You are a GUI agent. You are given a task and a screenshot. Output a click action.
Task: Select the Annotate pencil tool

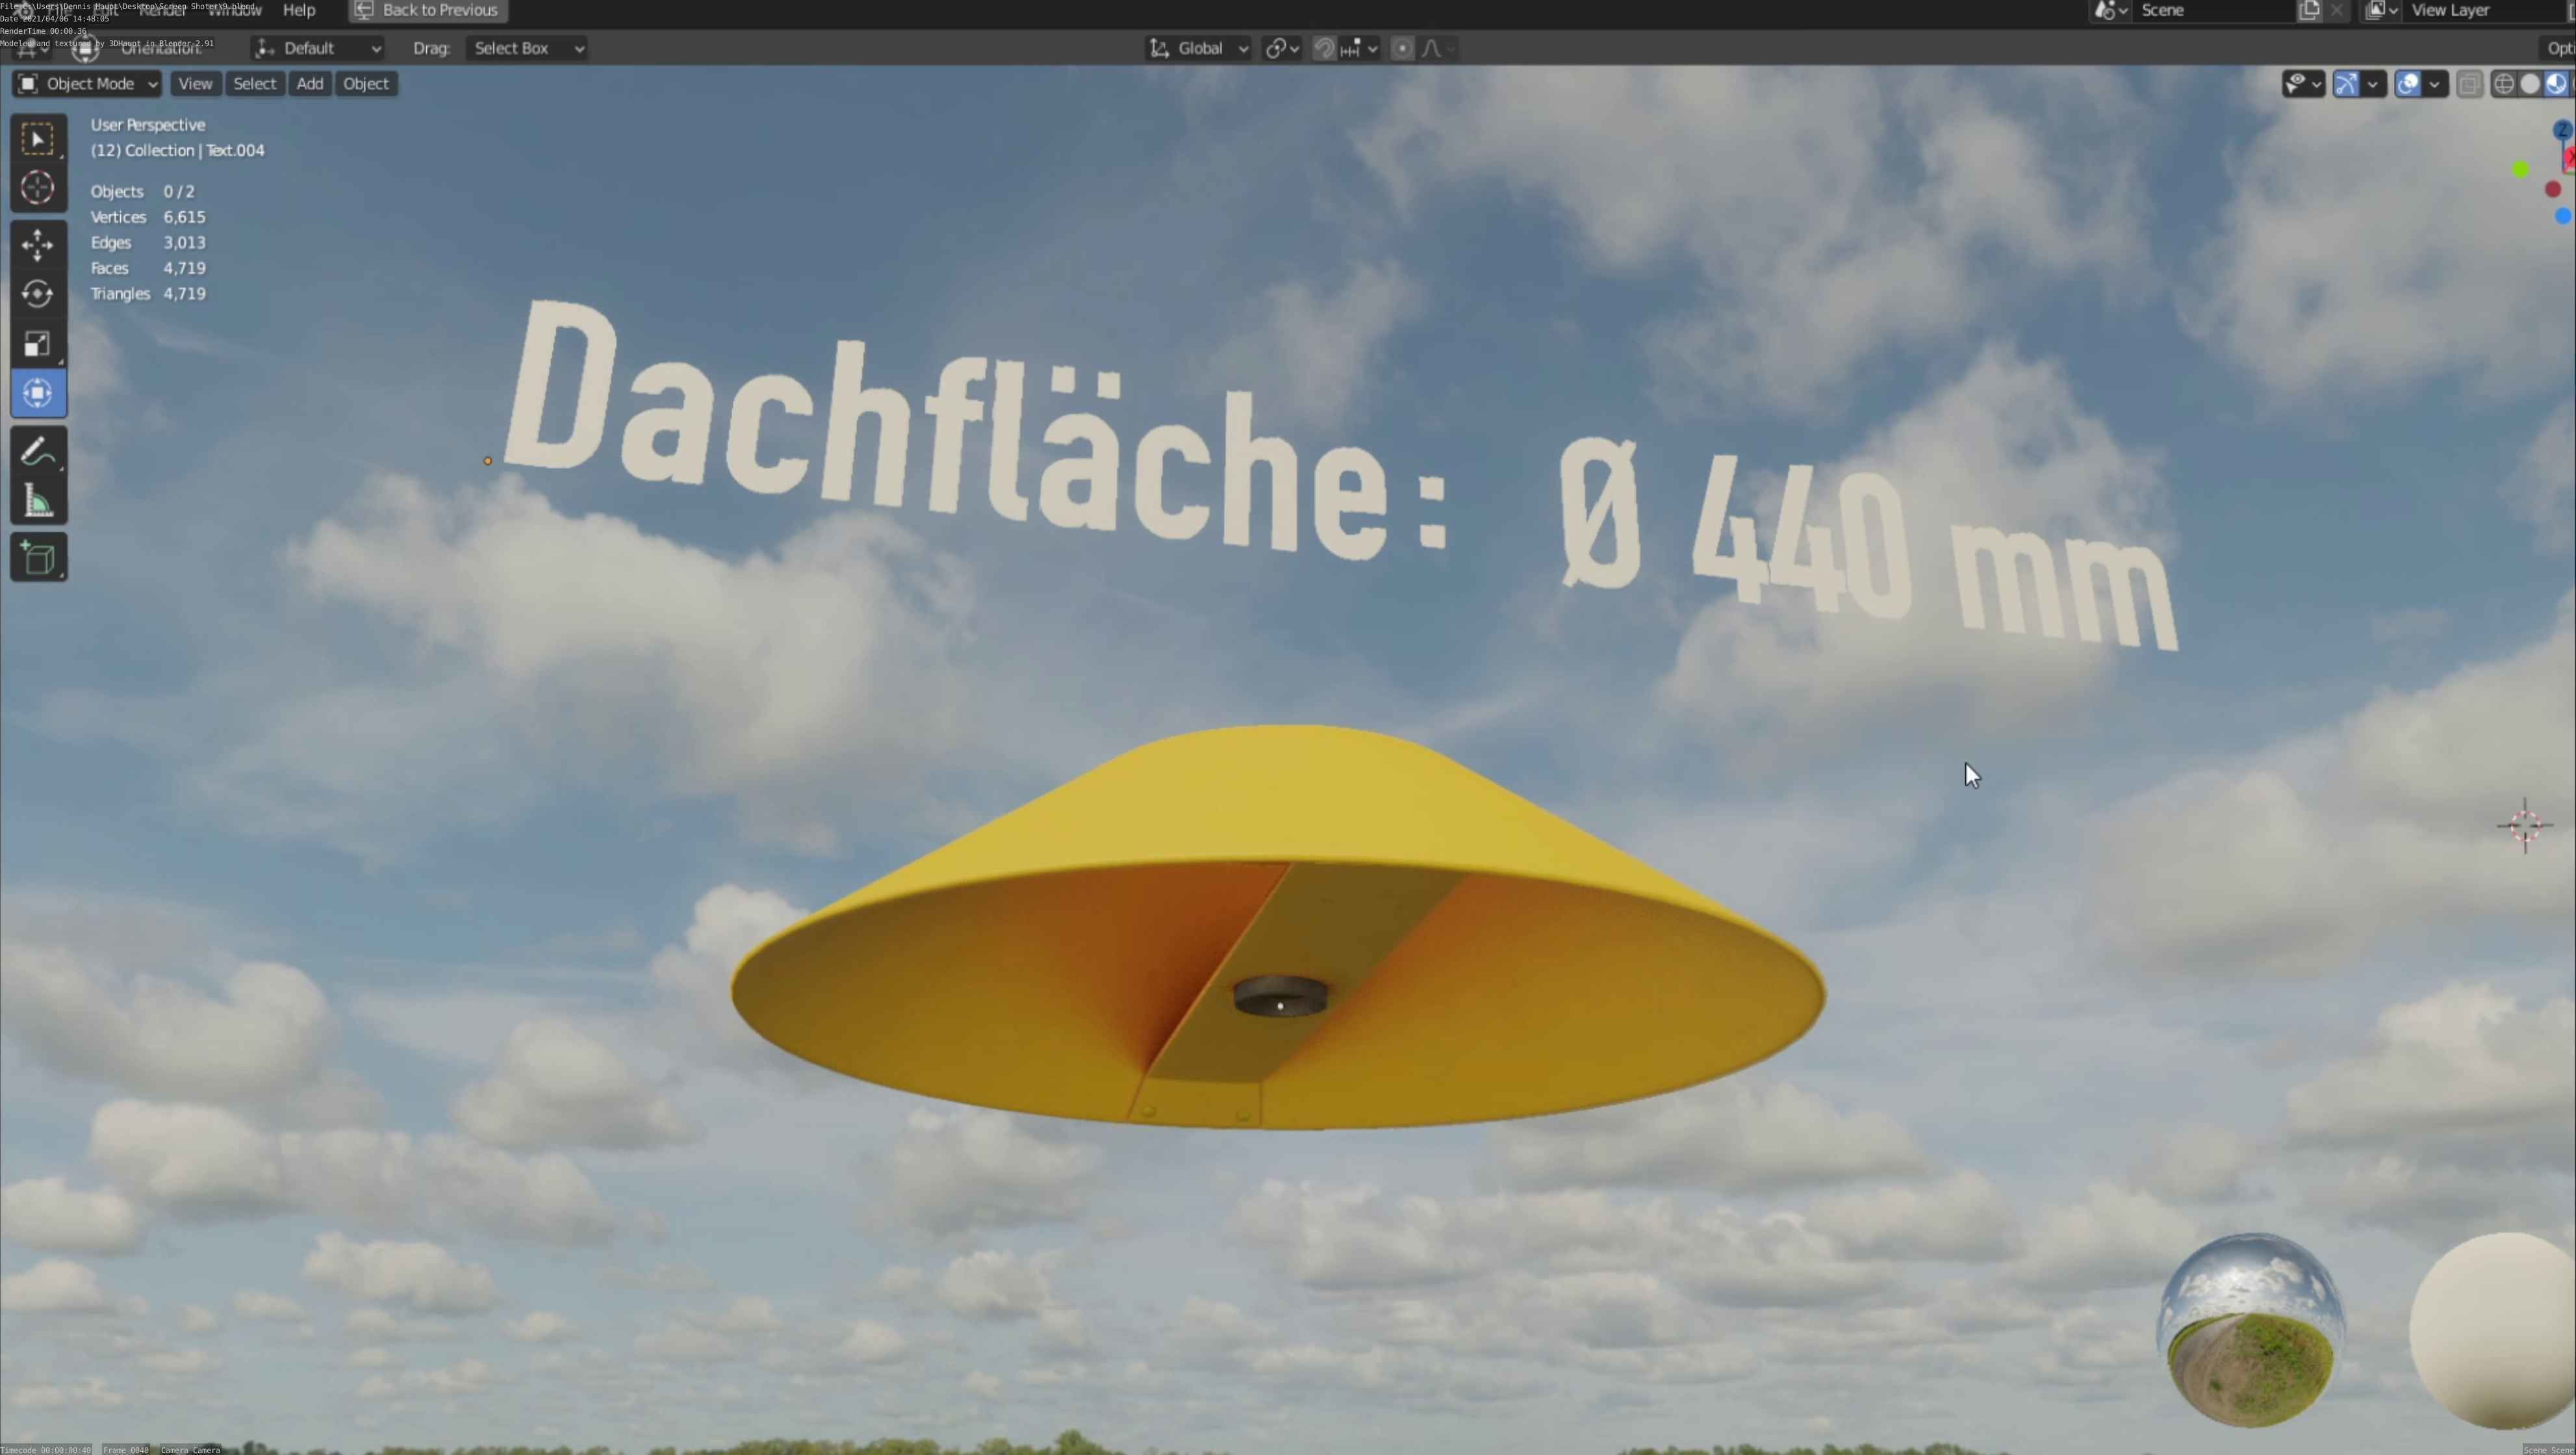coord(38,452)
